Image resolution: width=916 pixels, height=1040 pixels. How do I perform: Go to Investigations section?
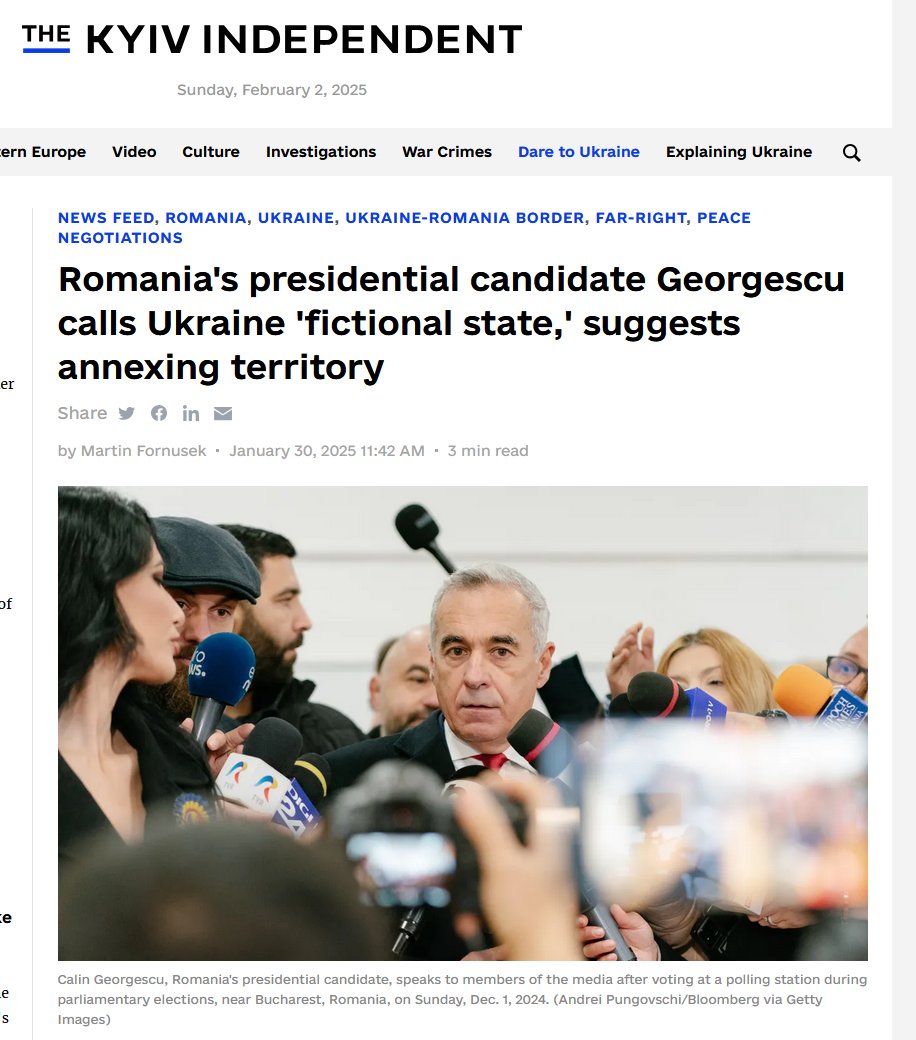tap(321, 152)
